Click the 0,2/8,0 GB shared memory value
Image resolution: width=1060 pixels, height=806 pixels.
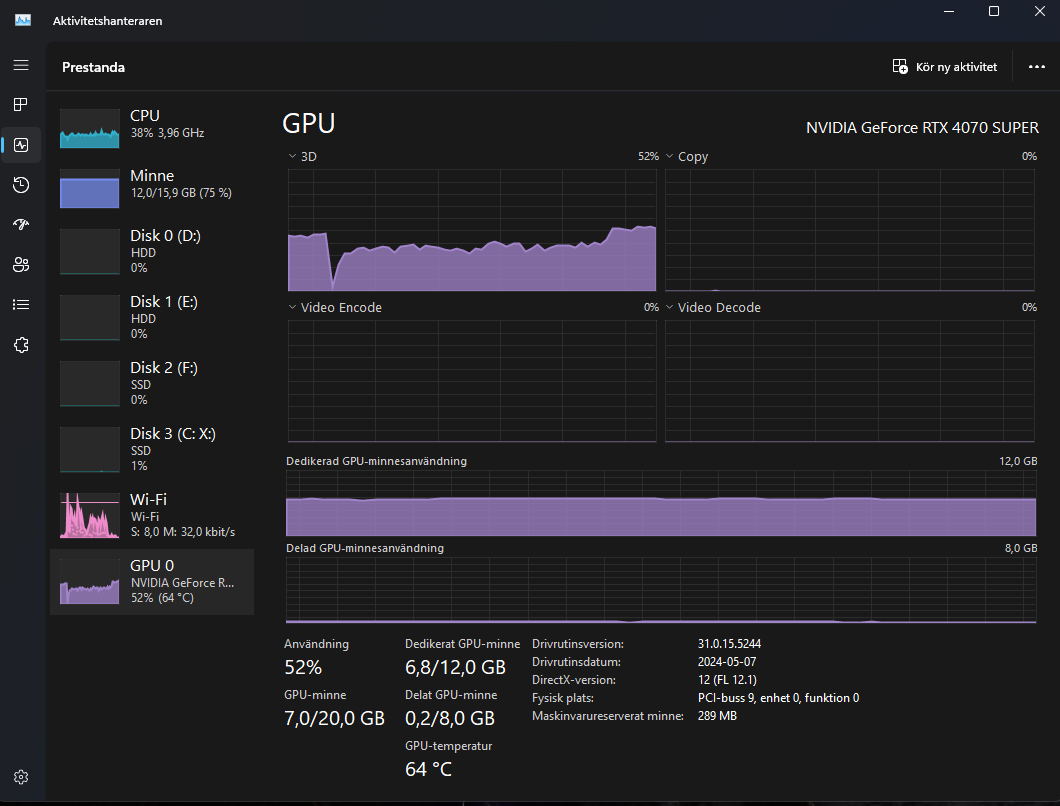pyautogui.click(x=450, y=718)
